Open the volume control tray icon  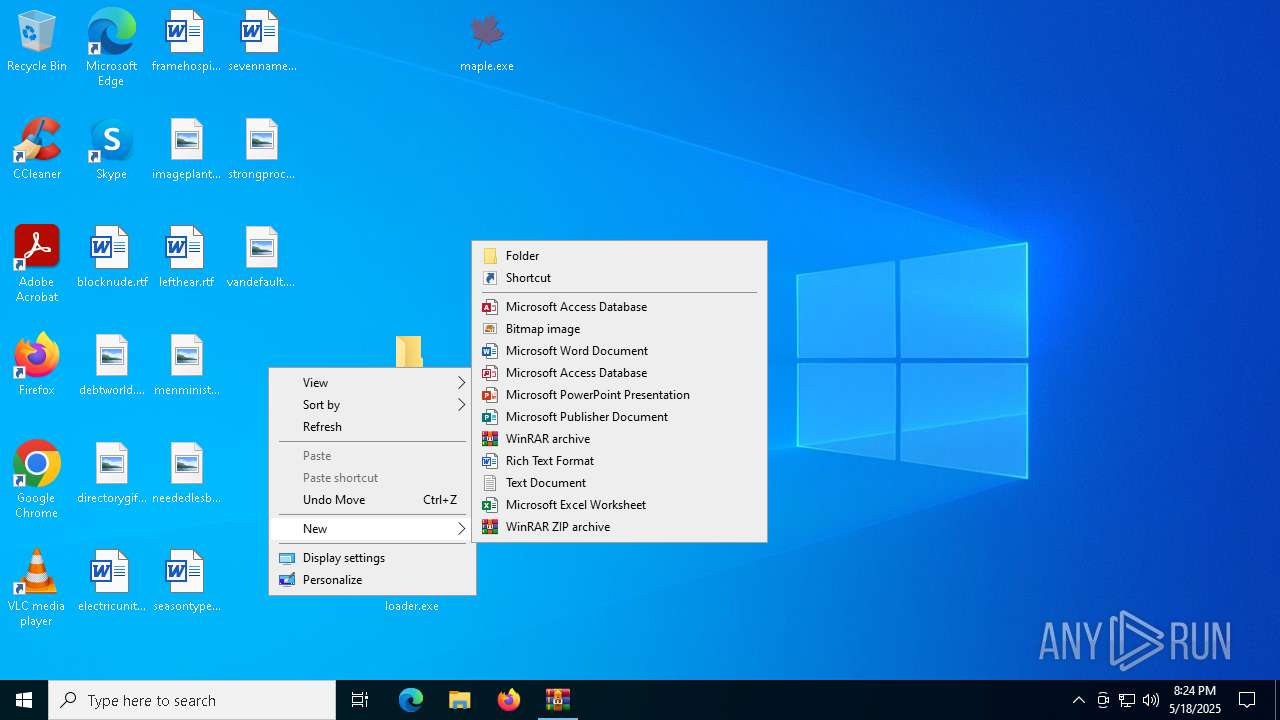pyautogui.click(x=1151, y=700)
